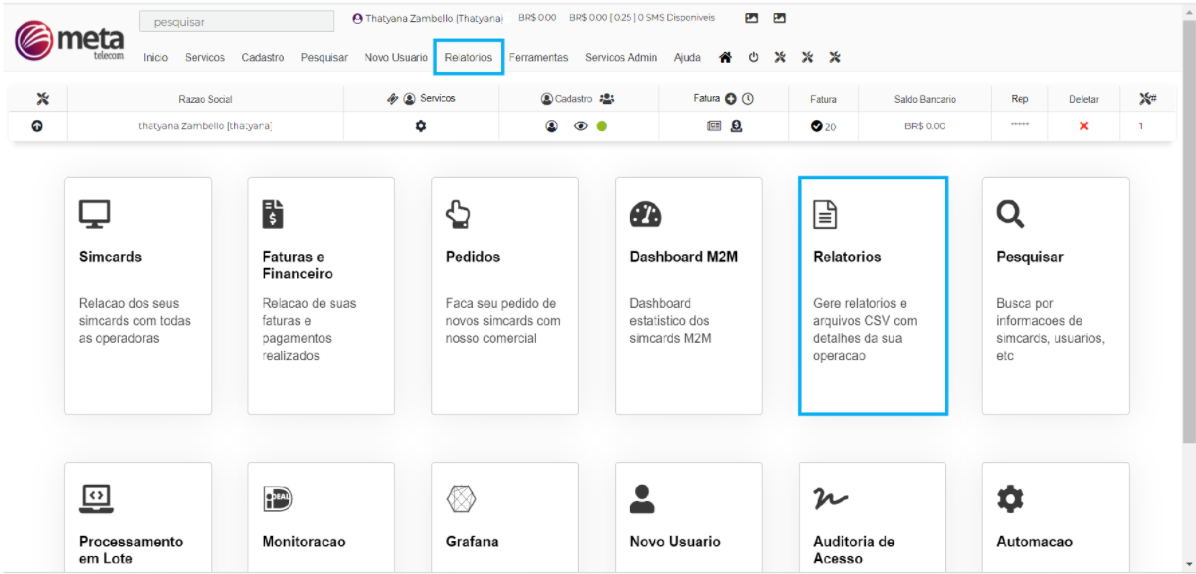This screenshot has height=574, width=1196.
Task: Click the hexagon icon on Grafana card
Action: point(461,499)
